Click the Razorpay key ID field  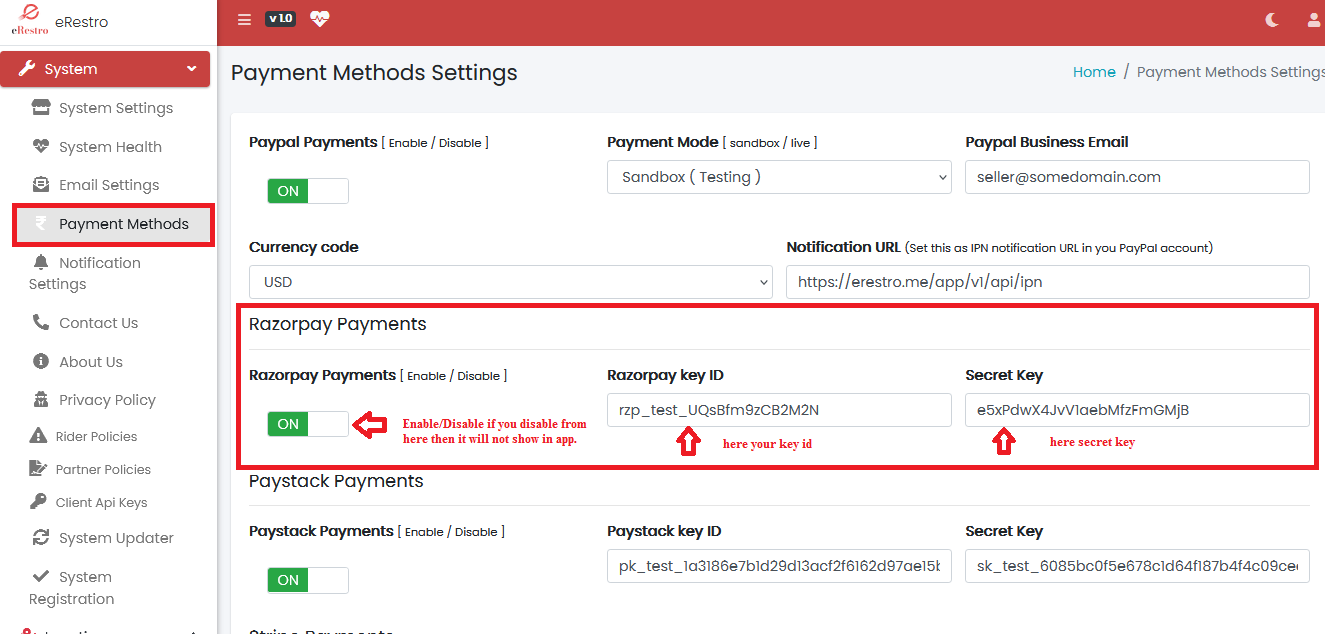(778, 410)
